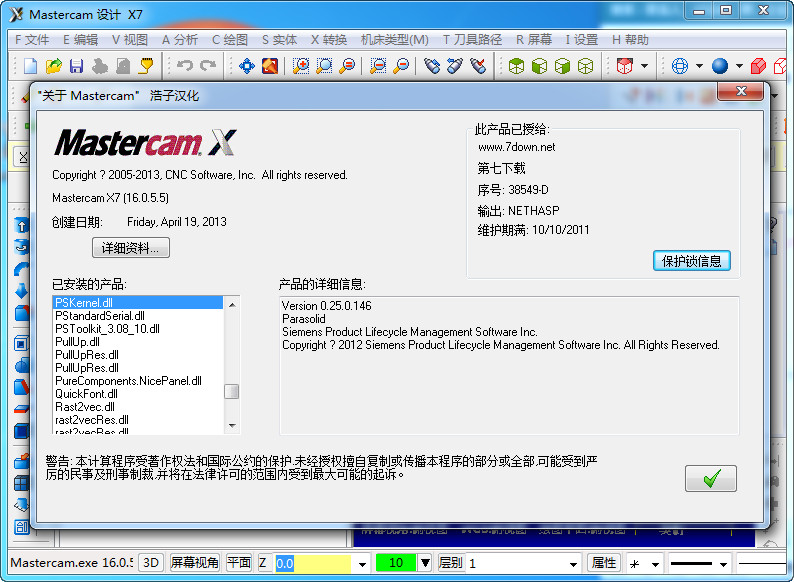This screenshot has width=794, height=582.
Task: Click the Unzoom previous magnifier icon
Action: 378,66
